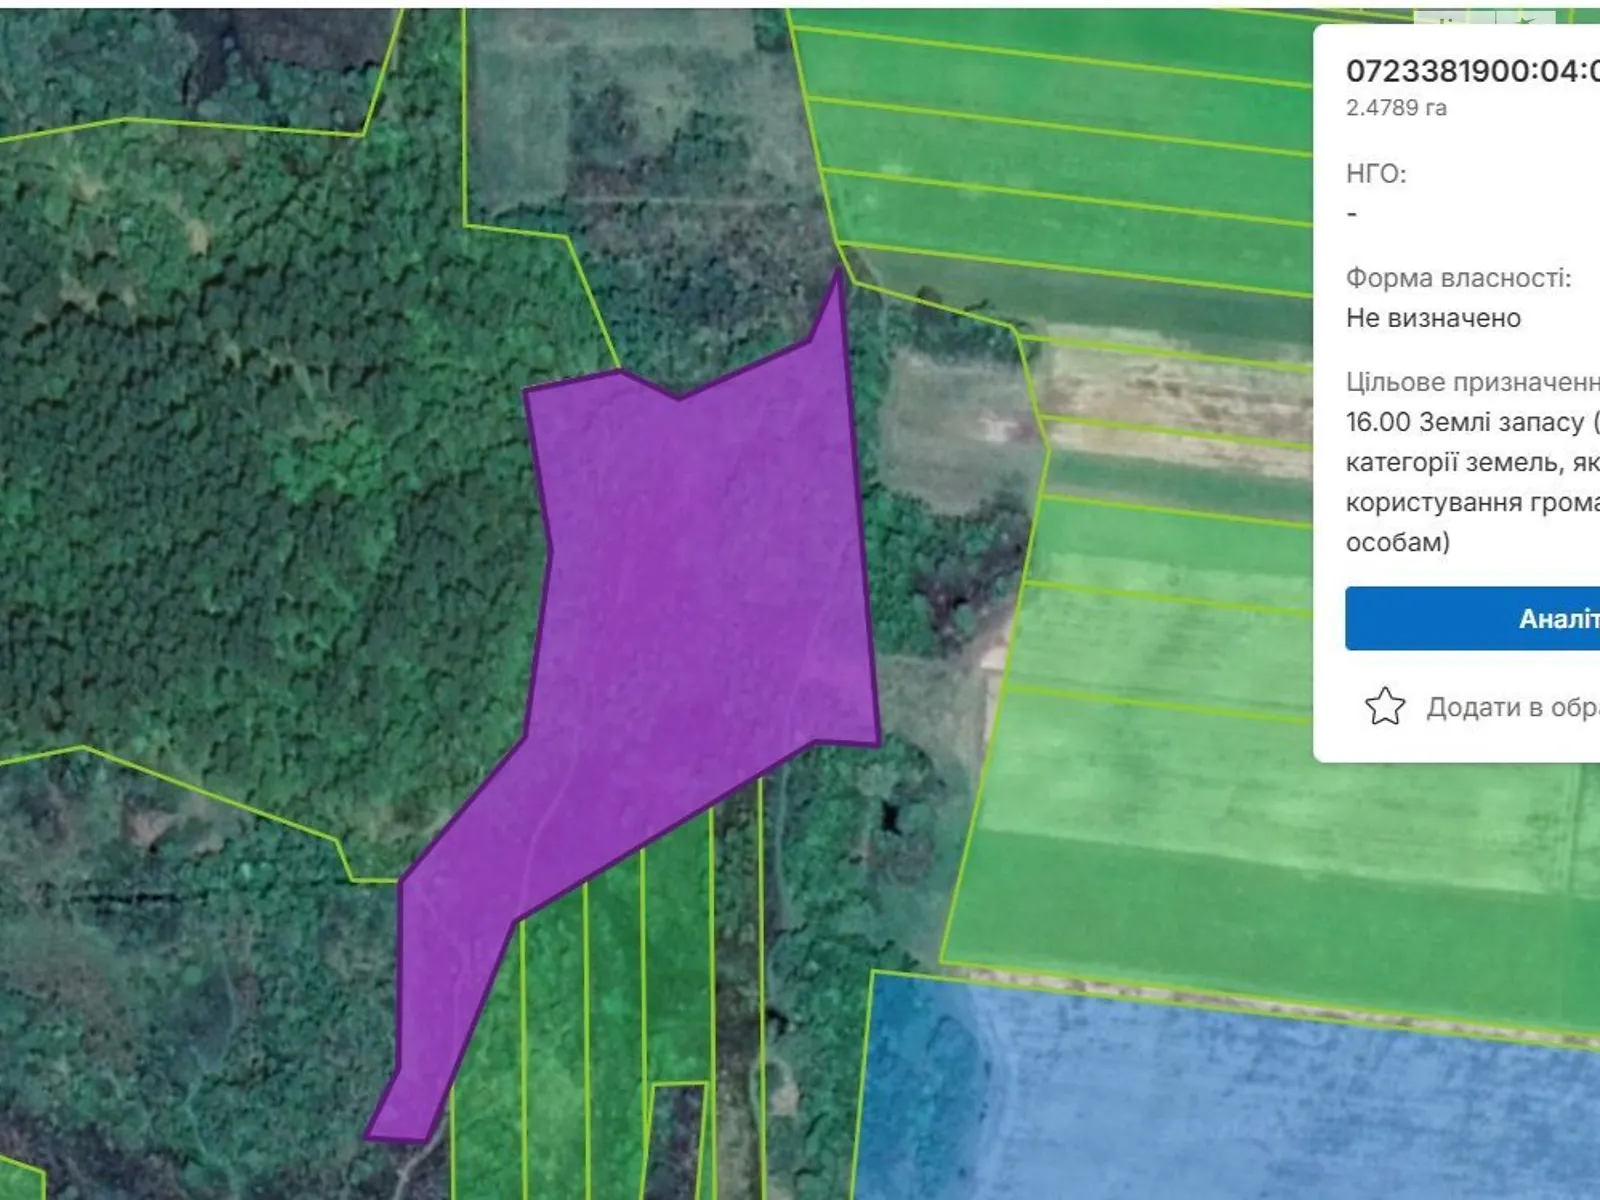Click the 'Форма власності:' label

pos(1458,278)
